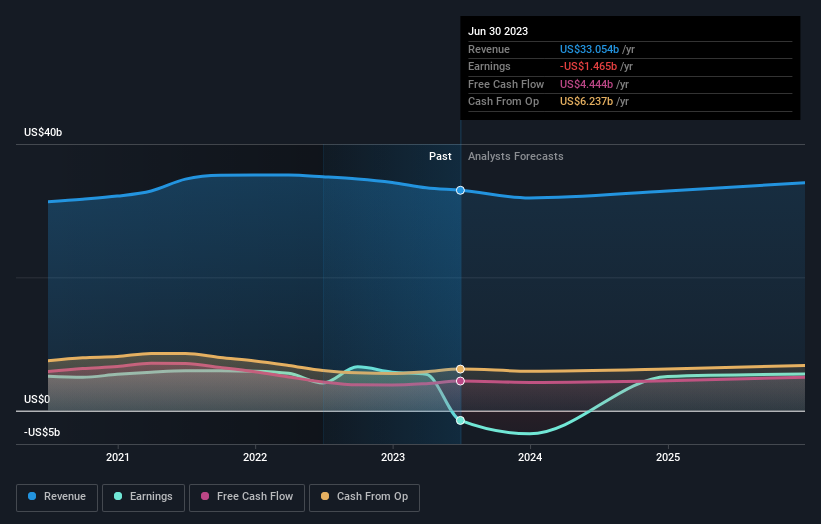Click the Cash From Op label in tooltip
Screen dimensions: 821x524
point(503,102)
